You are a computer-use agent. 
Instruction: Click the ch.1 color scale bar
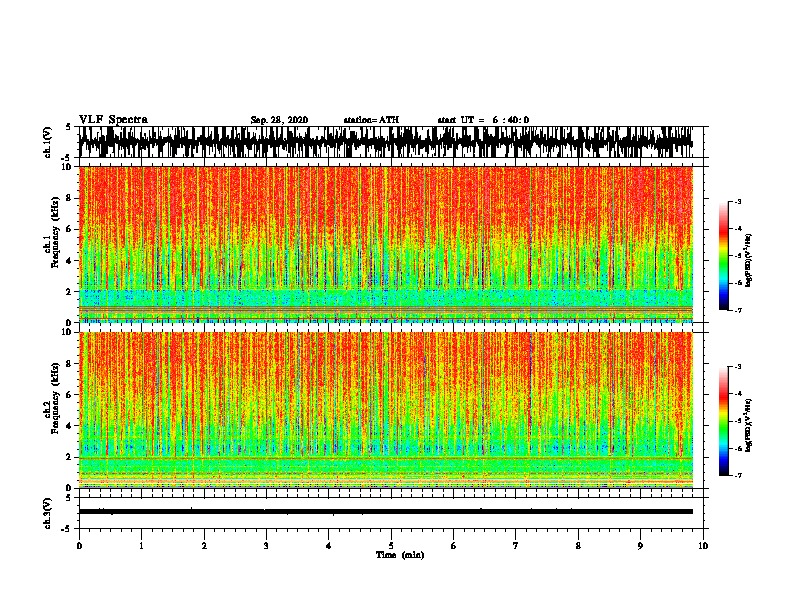(x=723, y=256)
